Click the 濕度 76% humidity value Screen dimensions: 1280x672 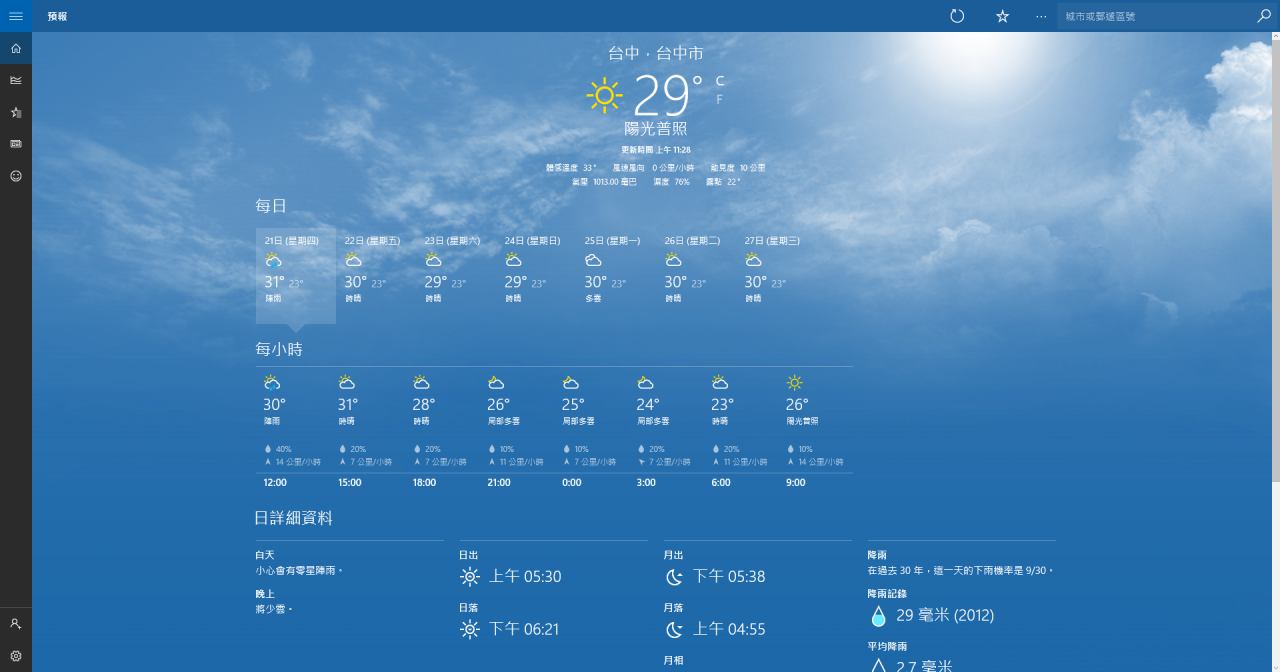pos(672,182)
